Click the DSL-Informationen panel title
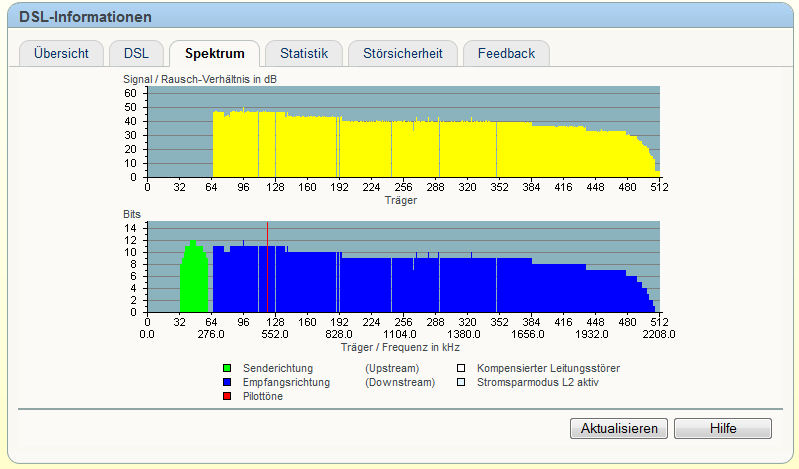The height and width of the screenshot is (469, 799). click(x=86, y=17)
